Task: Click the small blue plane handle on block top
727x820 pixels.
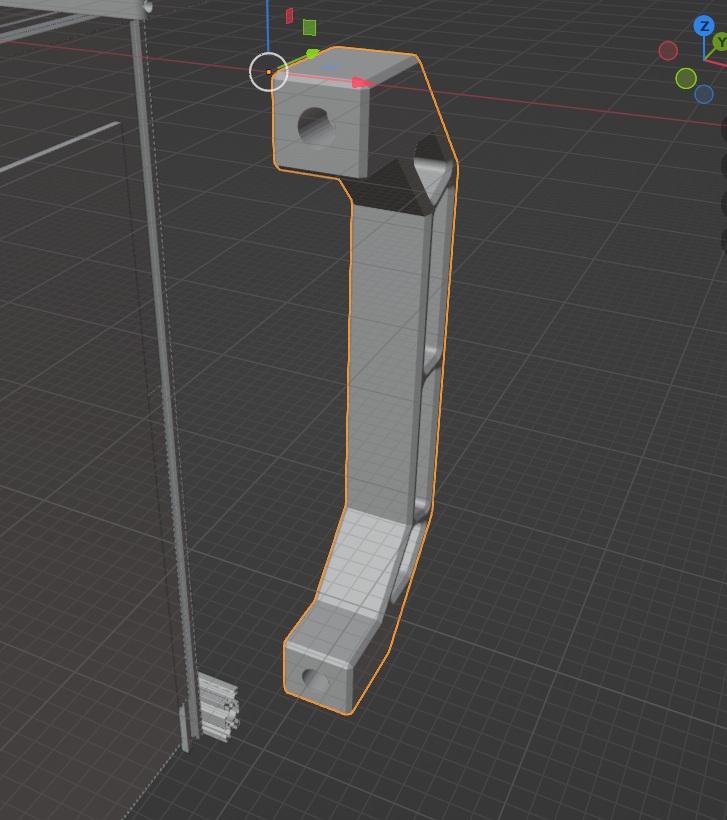Action: point(330,67)
